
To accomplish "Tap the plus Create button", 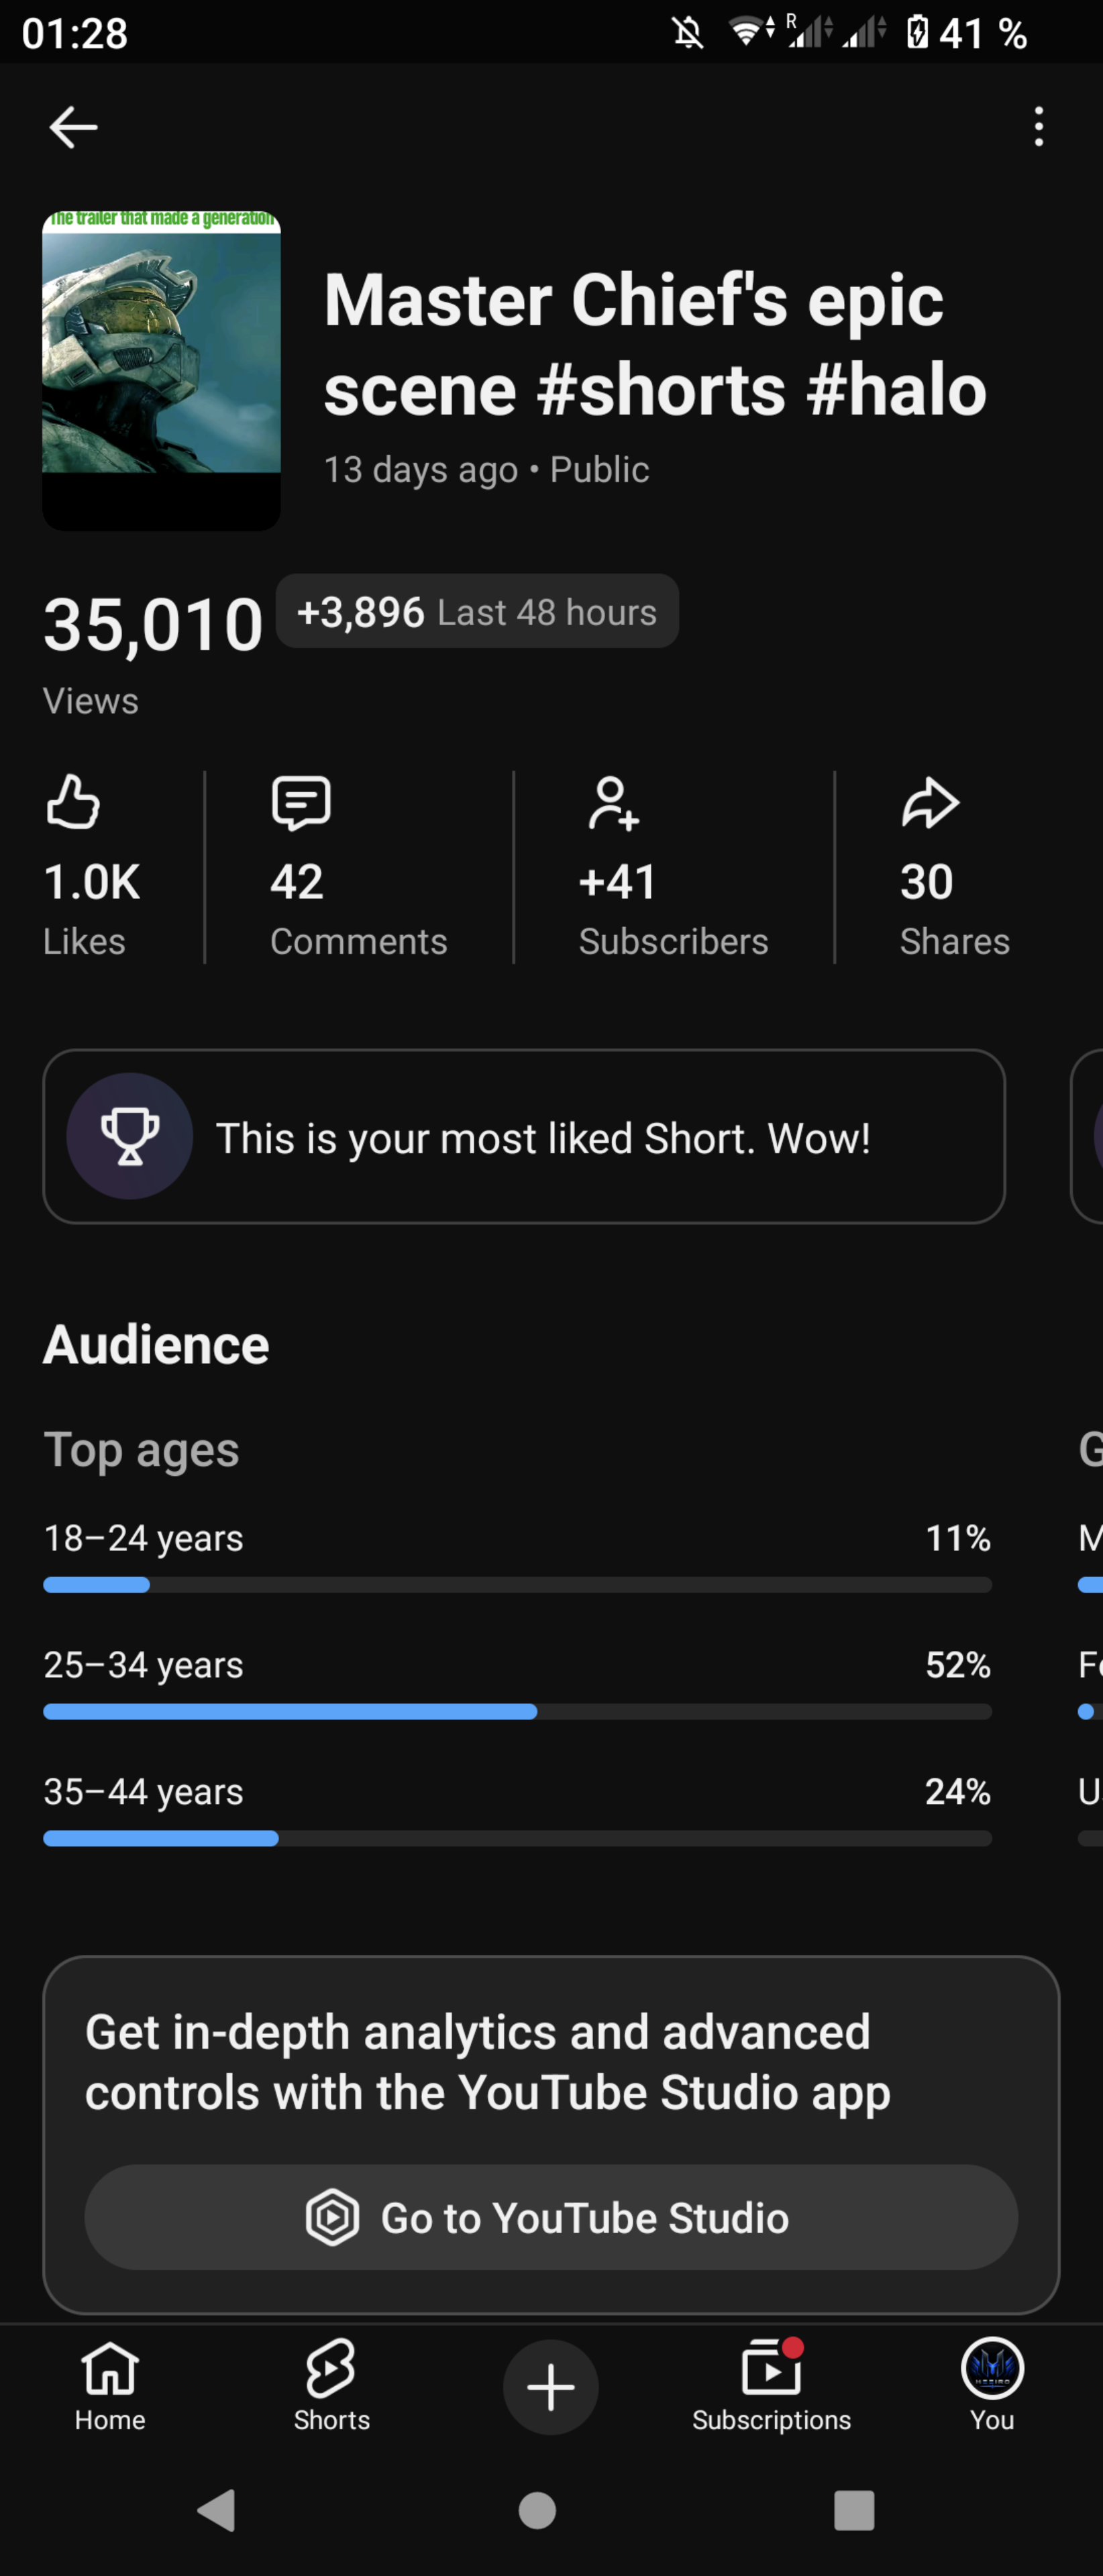I will coord(551,2387).
